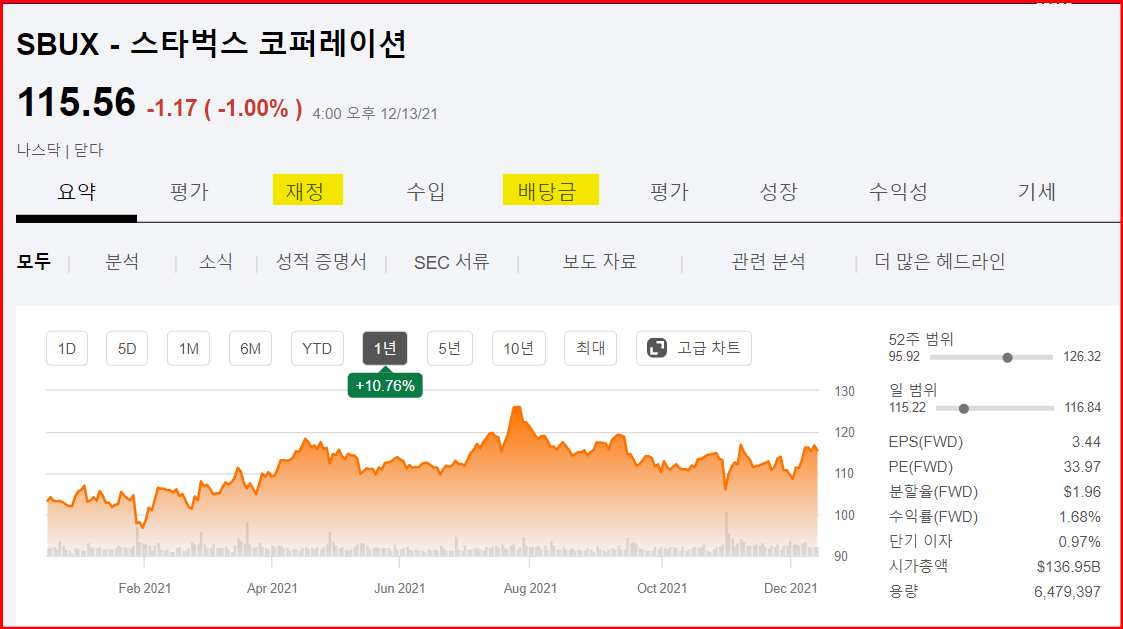Open 더 많은 헤드라인
1123x629 pixels.
(939, 261)
